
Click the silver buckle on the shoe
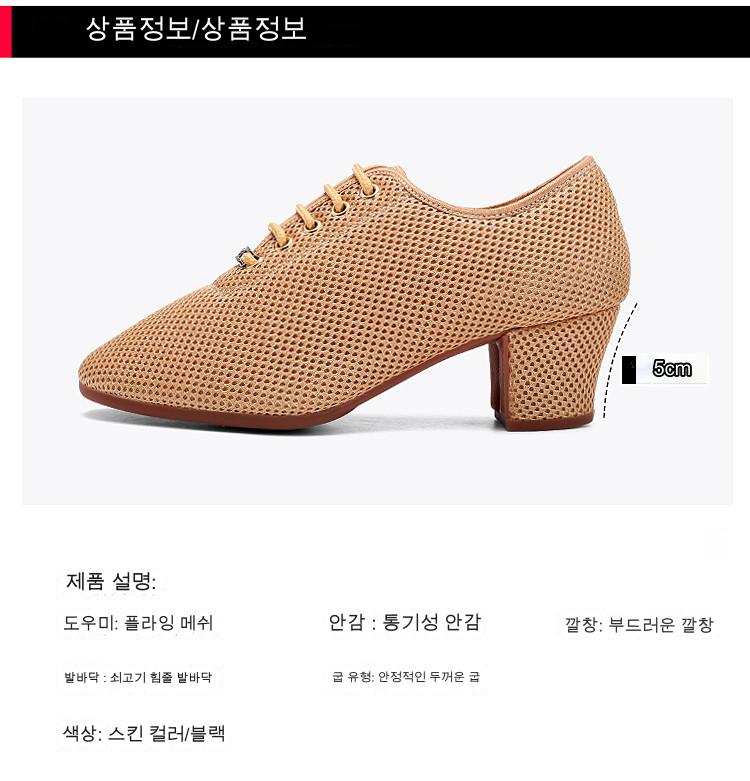click(247, 258)
